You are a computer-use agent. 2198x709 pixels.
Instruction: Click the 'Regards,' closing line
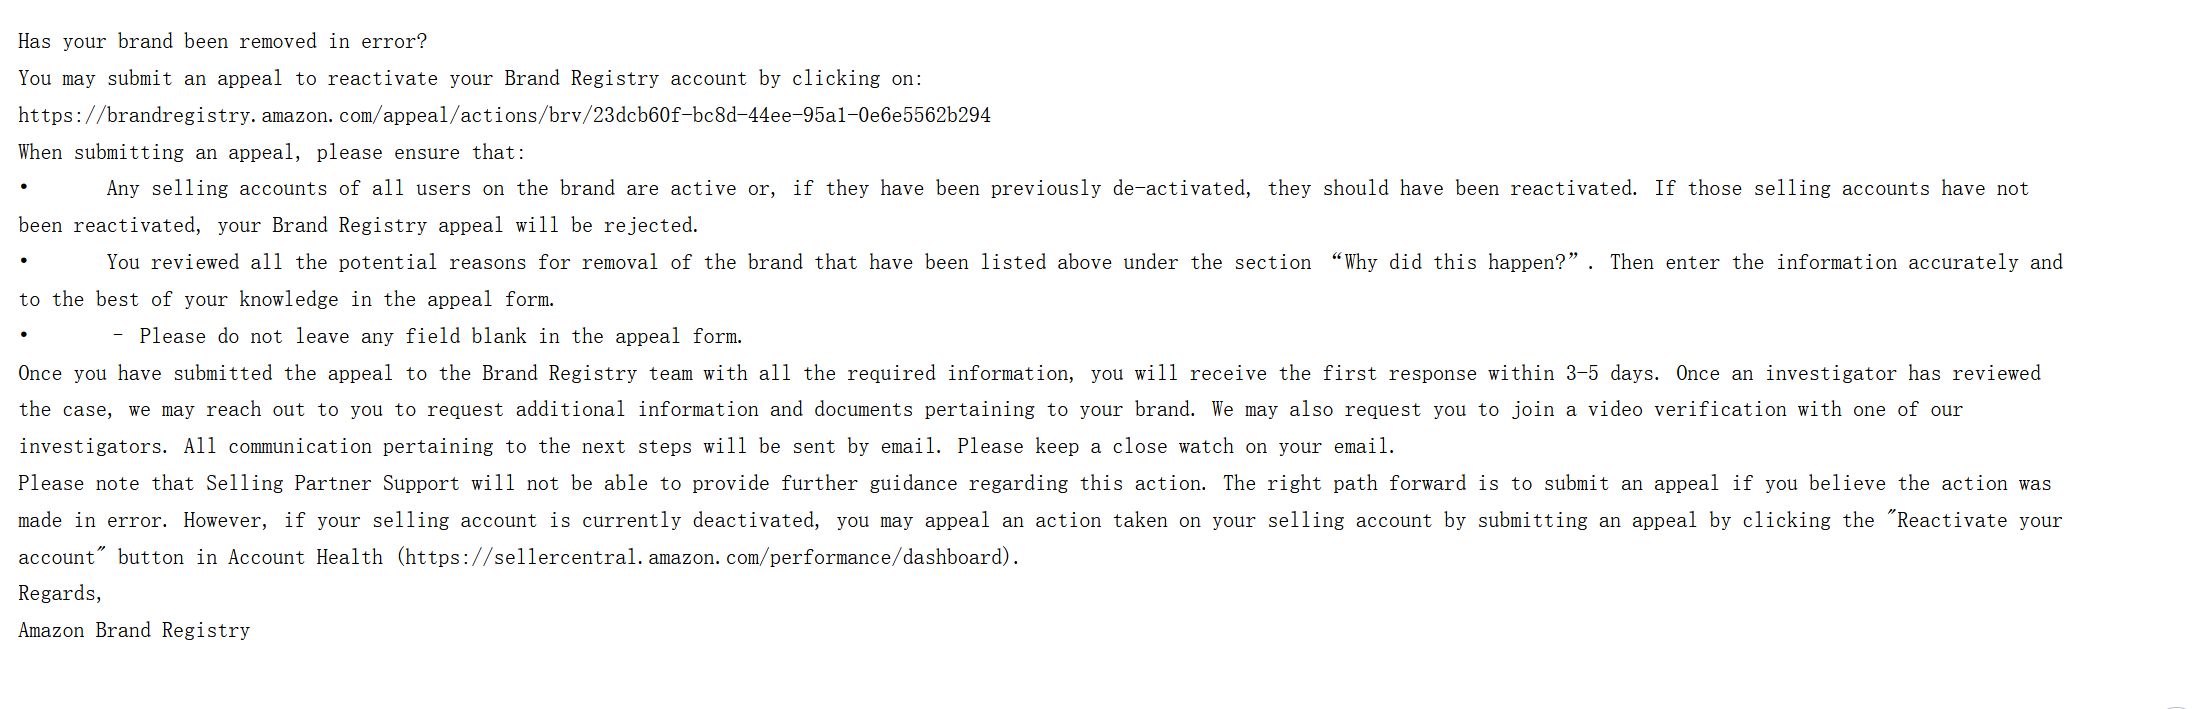point(60,593)
